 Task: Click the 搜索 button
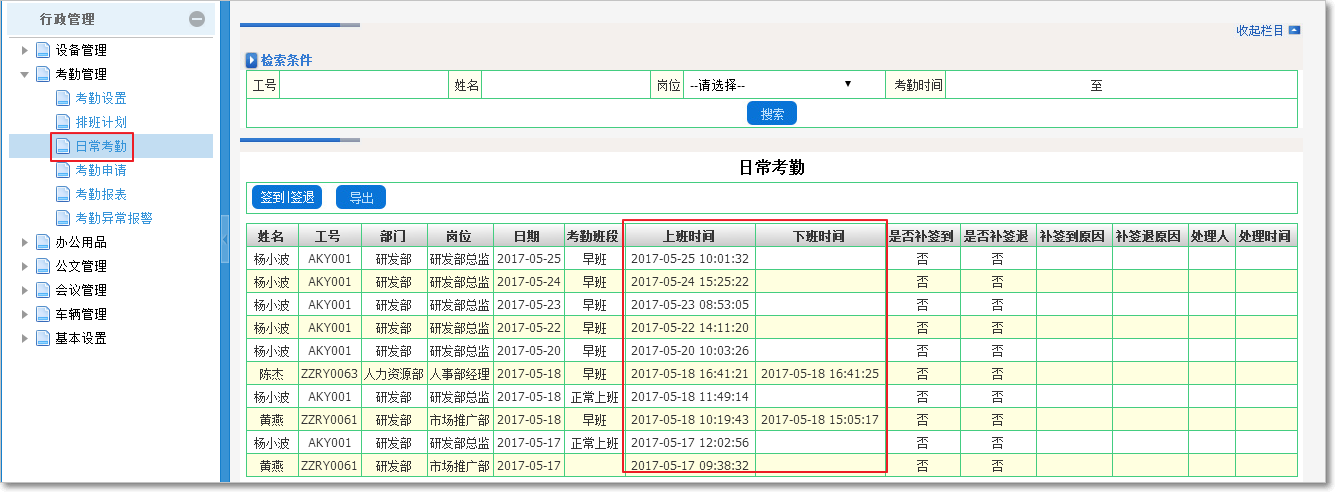771,114
